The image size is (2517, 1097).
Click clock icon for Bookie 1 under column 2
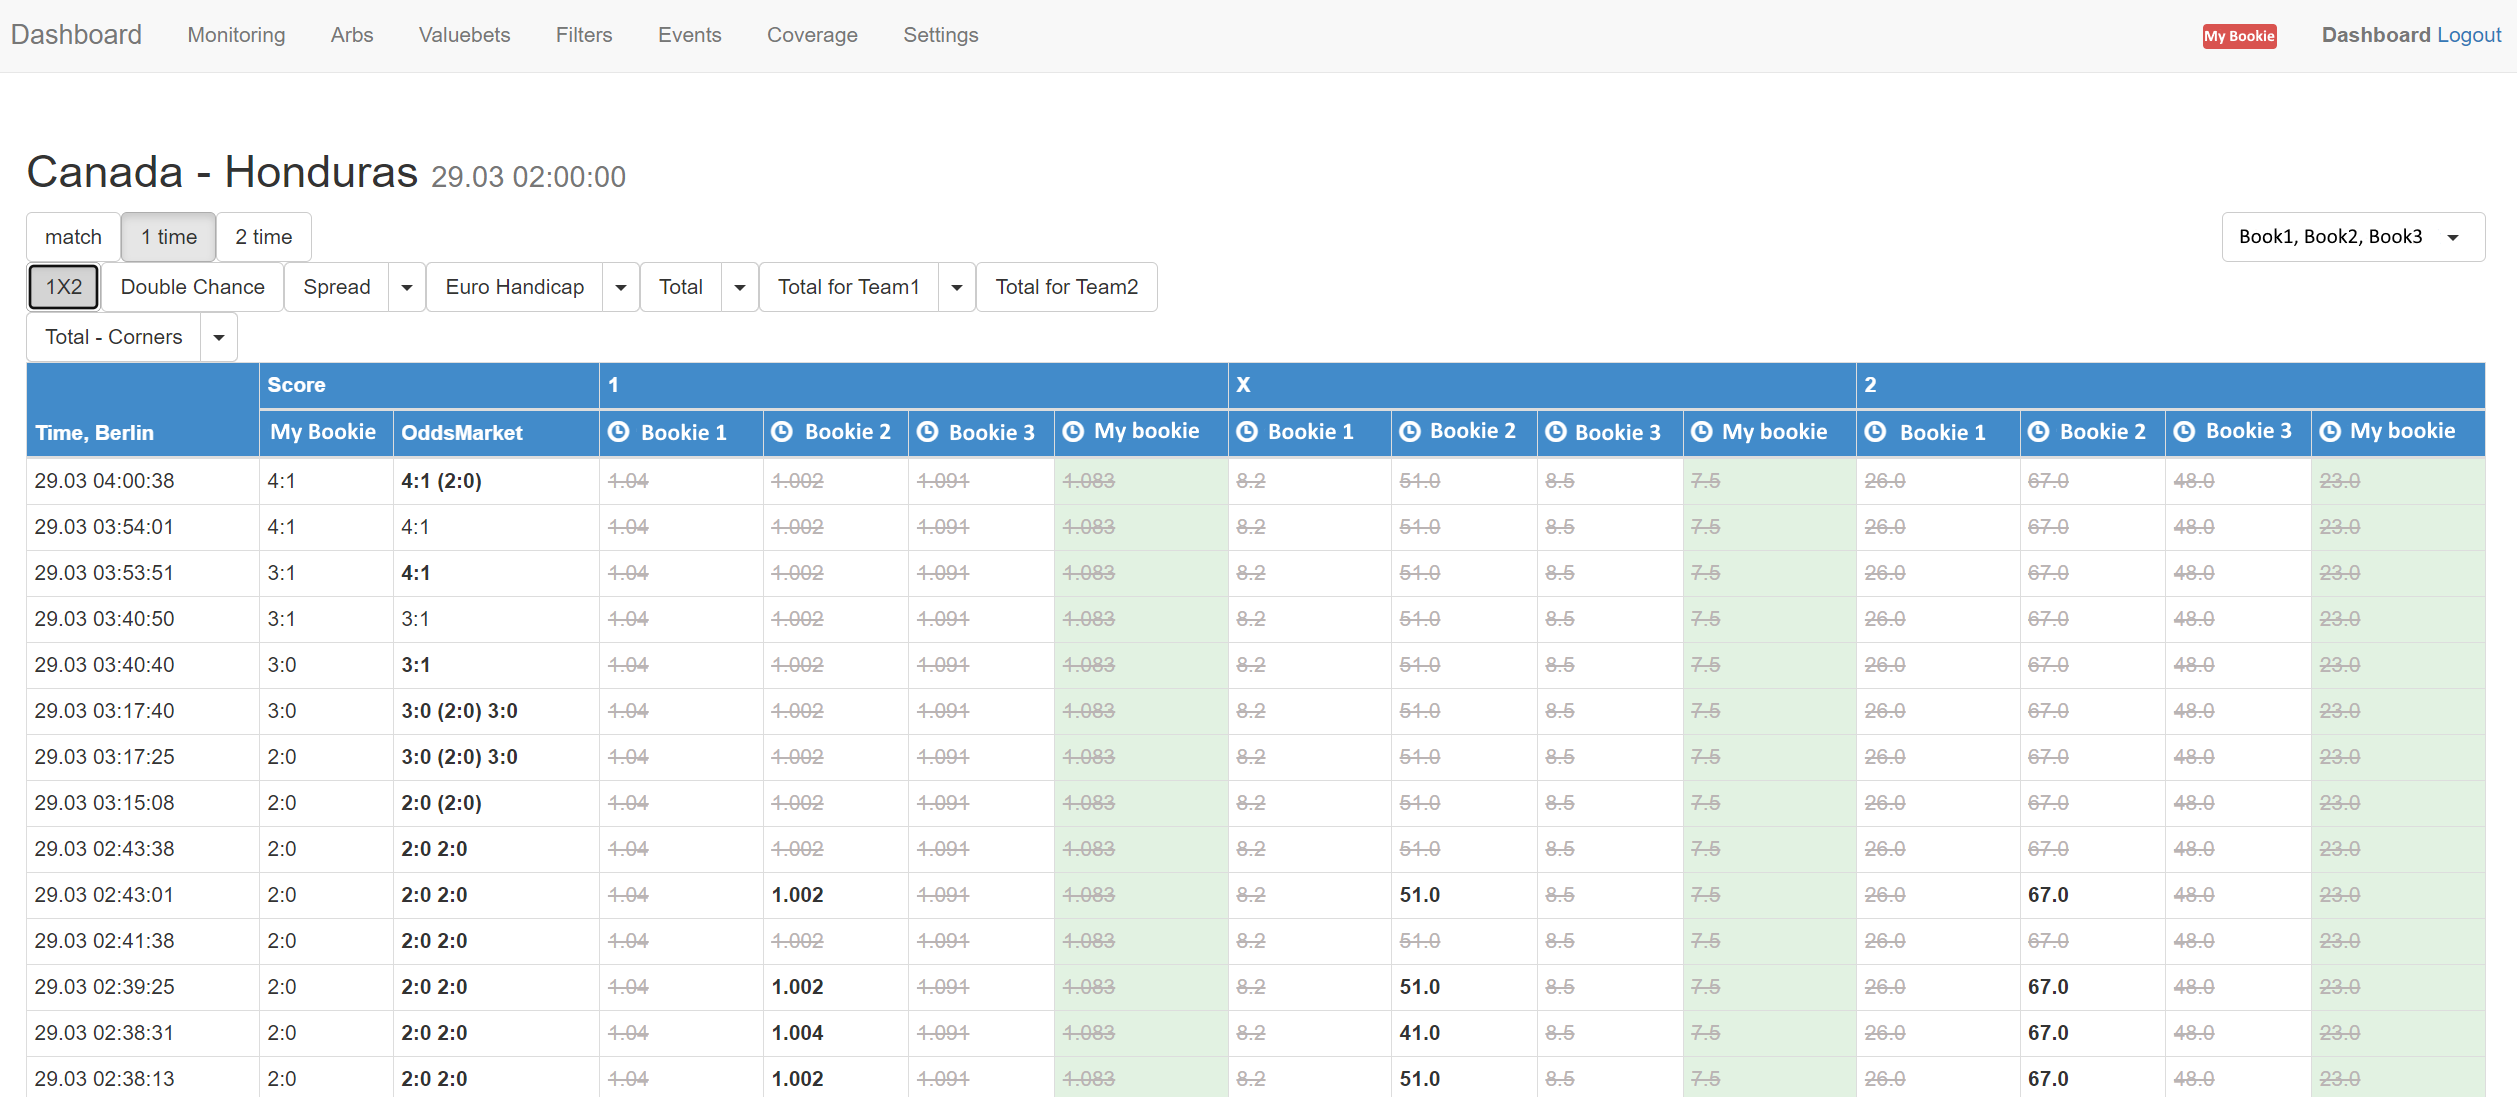(1876, 432)
